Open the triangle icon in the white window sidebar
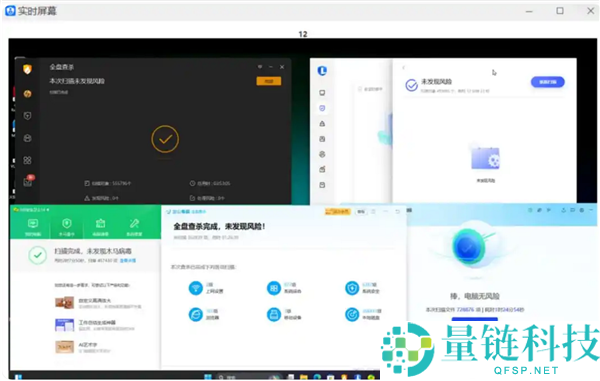 point(322,124)
